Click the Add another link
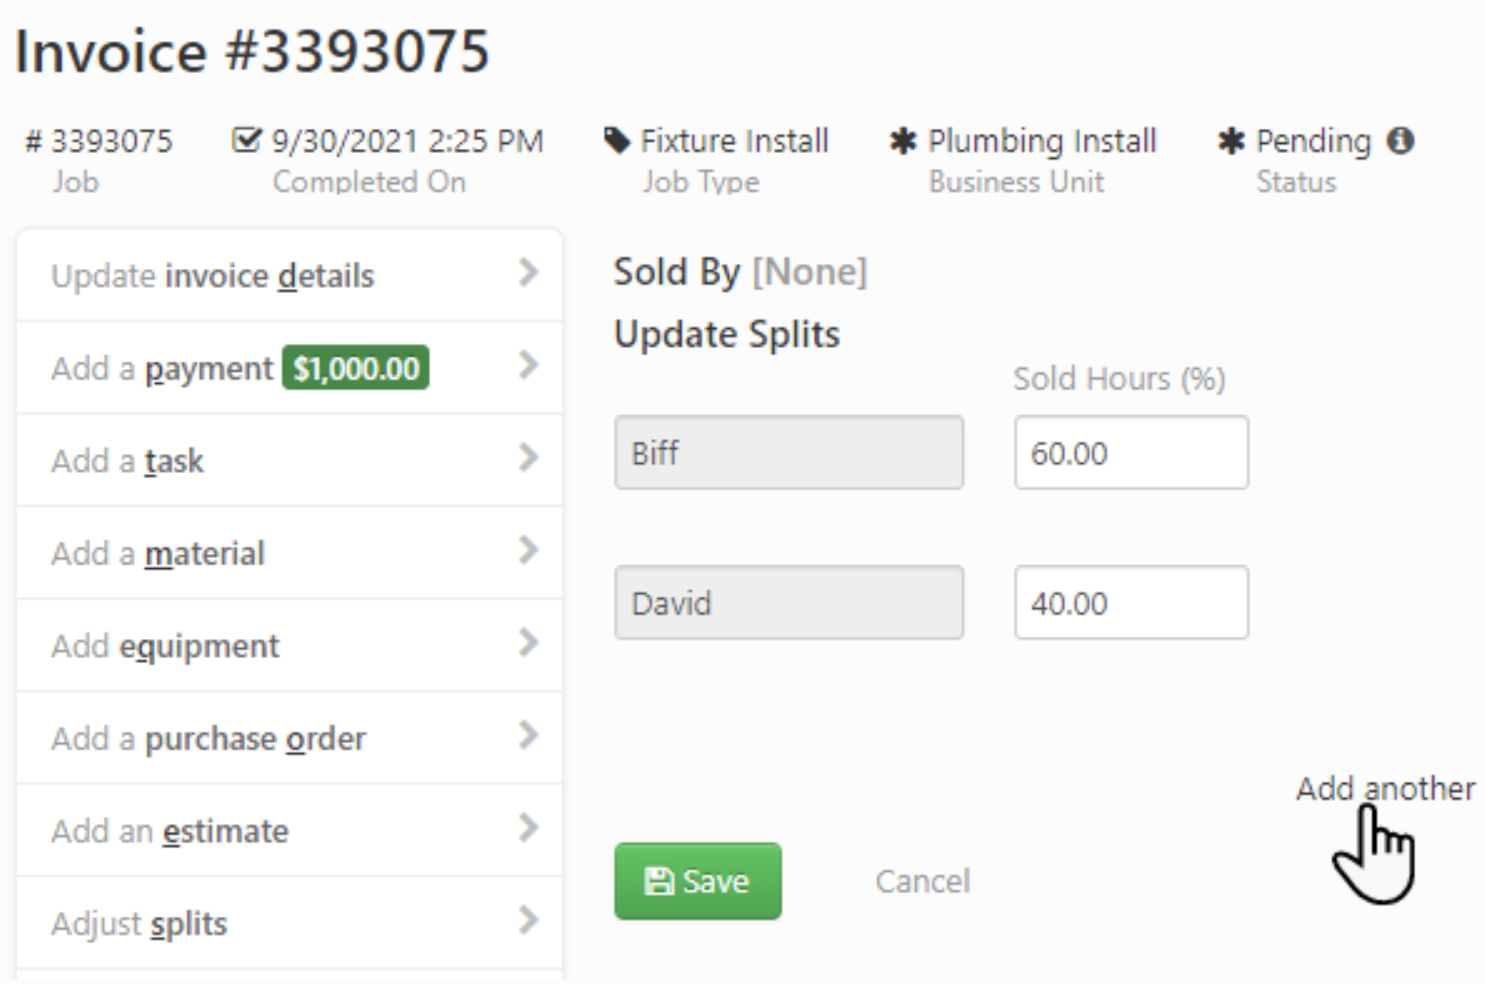This screenshot has width=1486, height=984. tap(1389, 788)
